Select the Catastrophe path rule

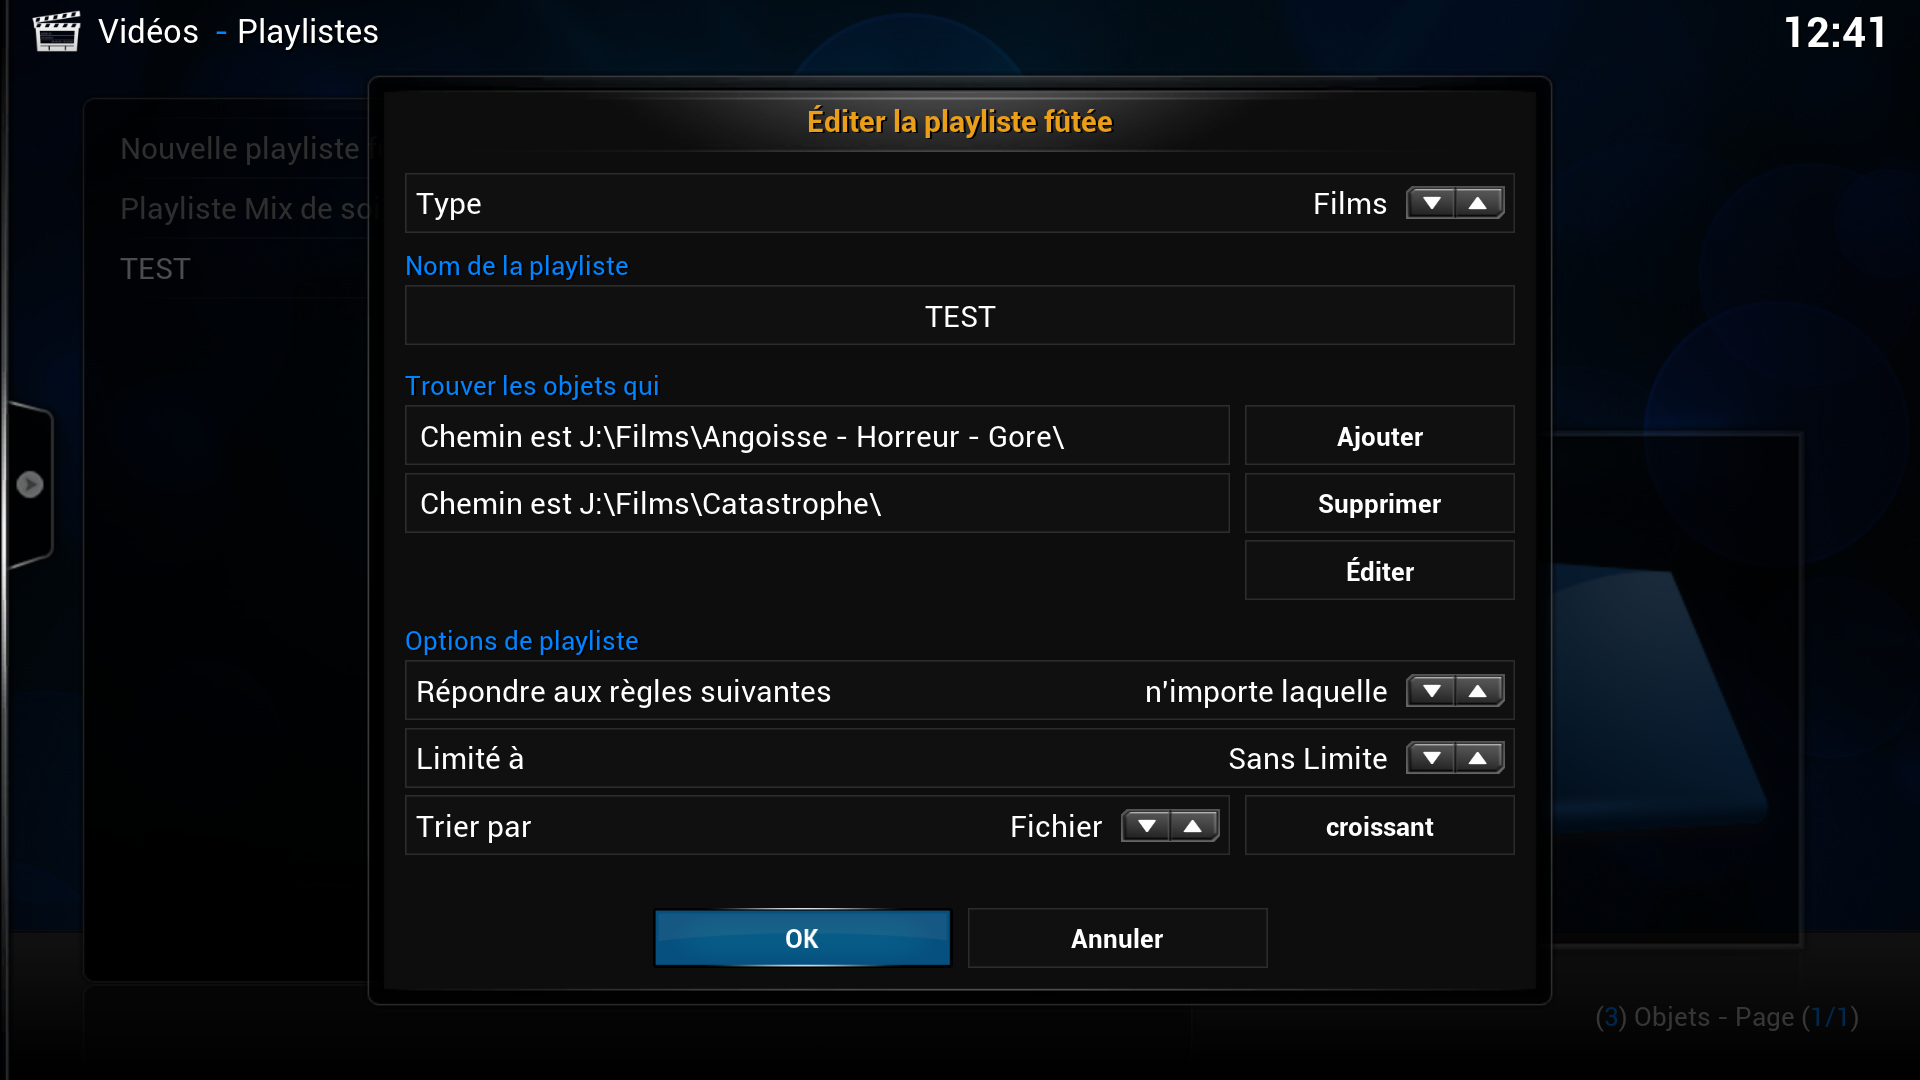point(817,503)
